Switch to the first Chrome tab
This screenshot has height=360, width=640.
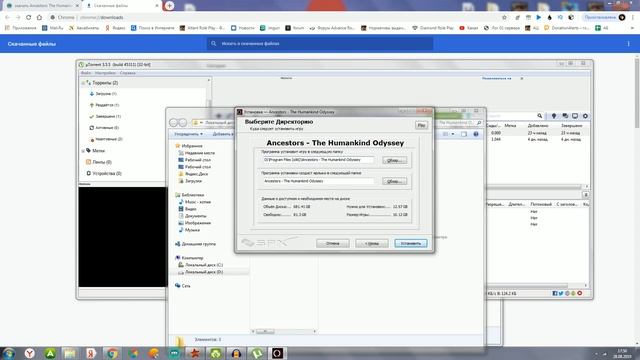pos(42,6)
